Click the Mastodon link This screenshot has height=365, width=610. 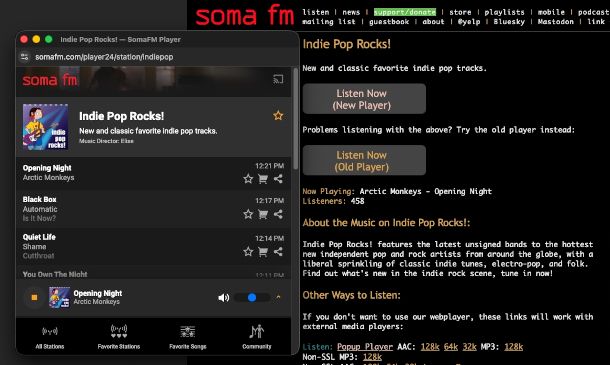(556, 22)
